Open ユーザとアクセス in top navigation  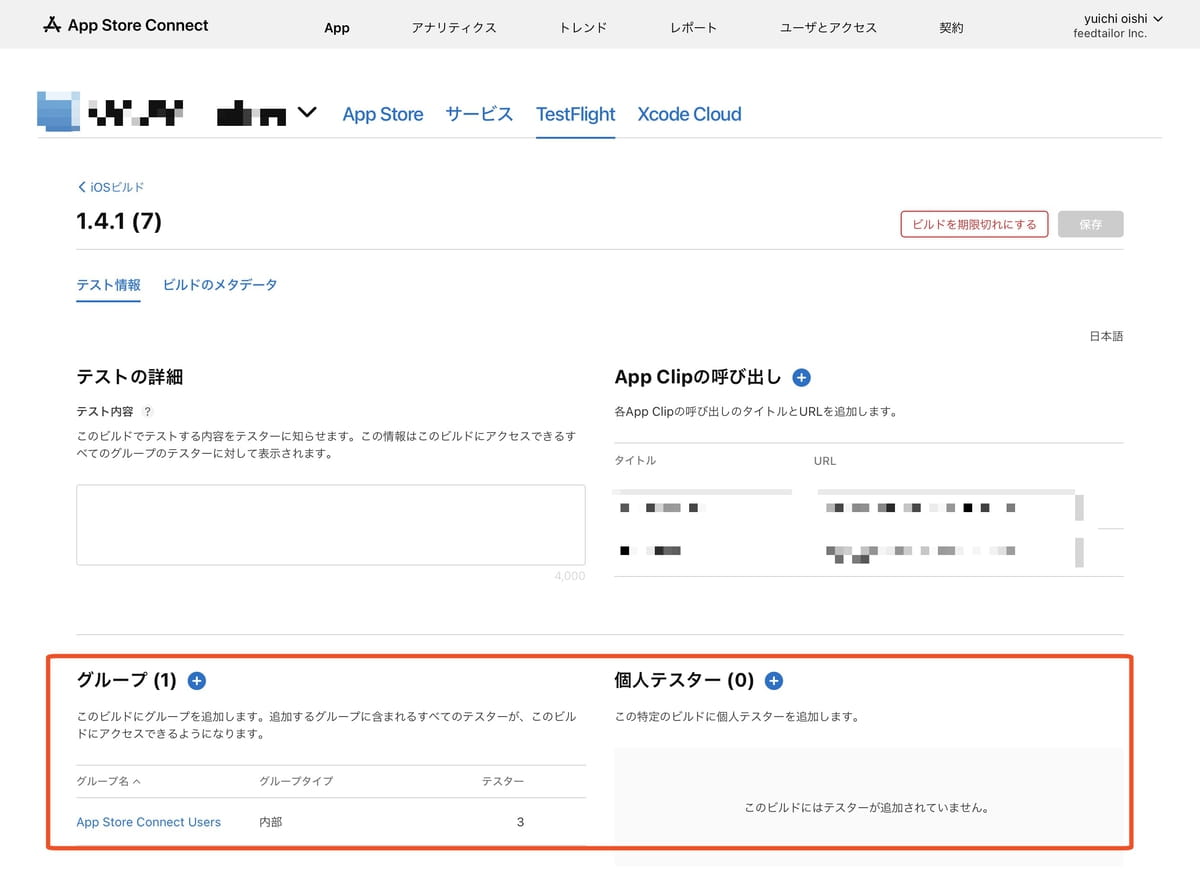click(828, 28)
